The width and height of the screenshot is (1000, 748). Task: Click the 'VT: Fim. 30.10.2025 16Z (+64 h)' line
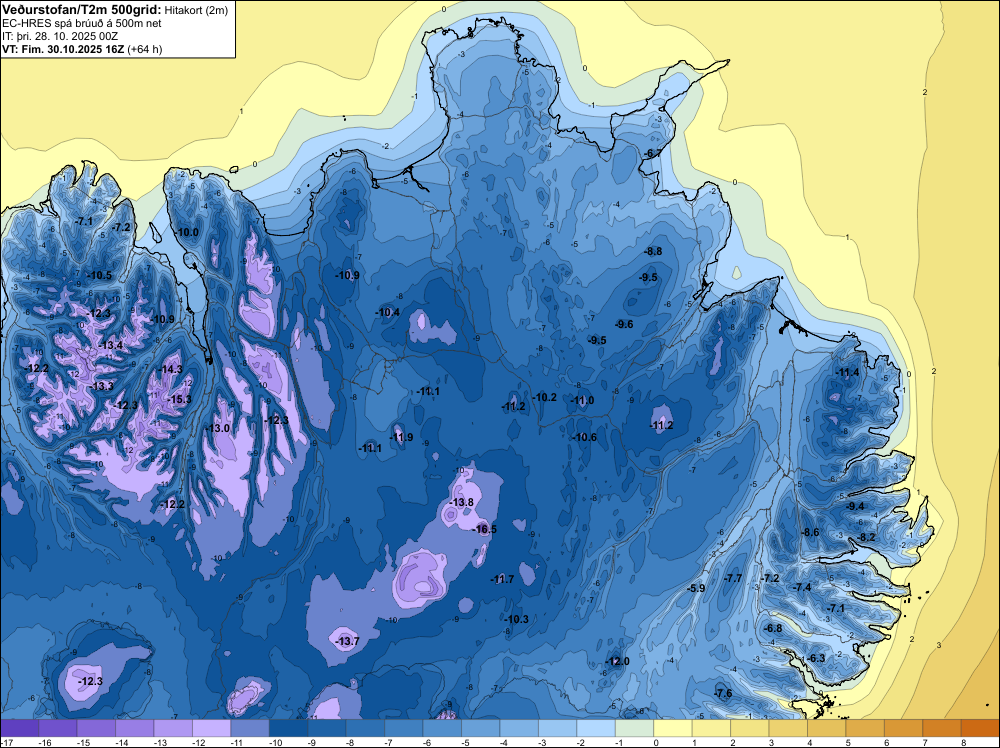82,49
